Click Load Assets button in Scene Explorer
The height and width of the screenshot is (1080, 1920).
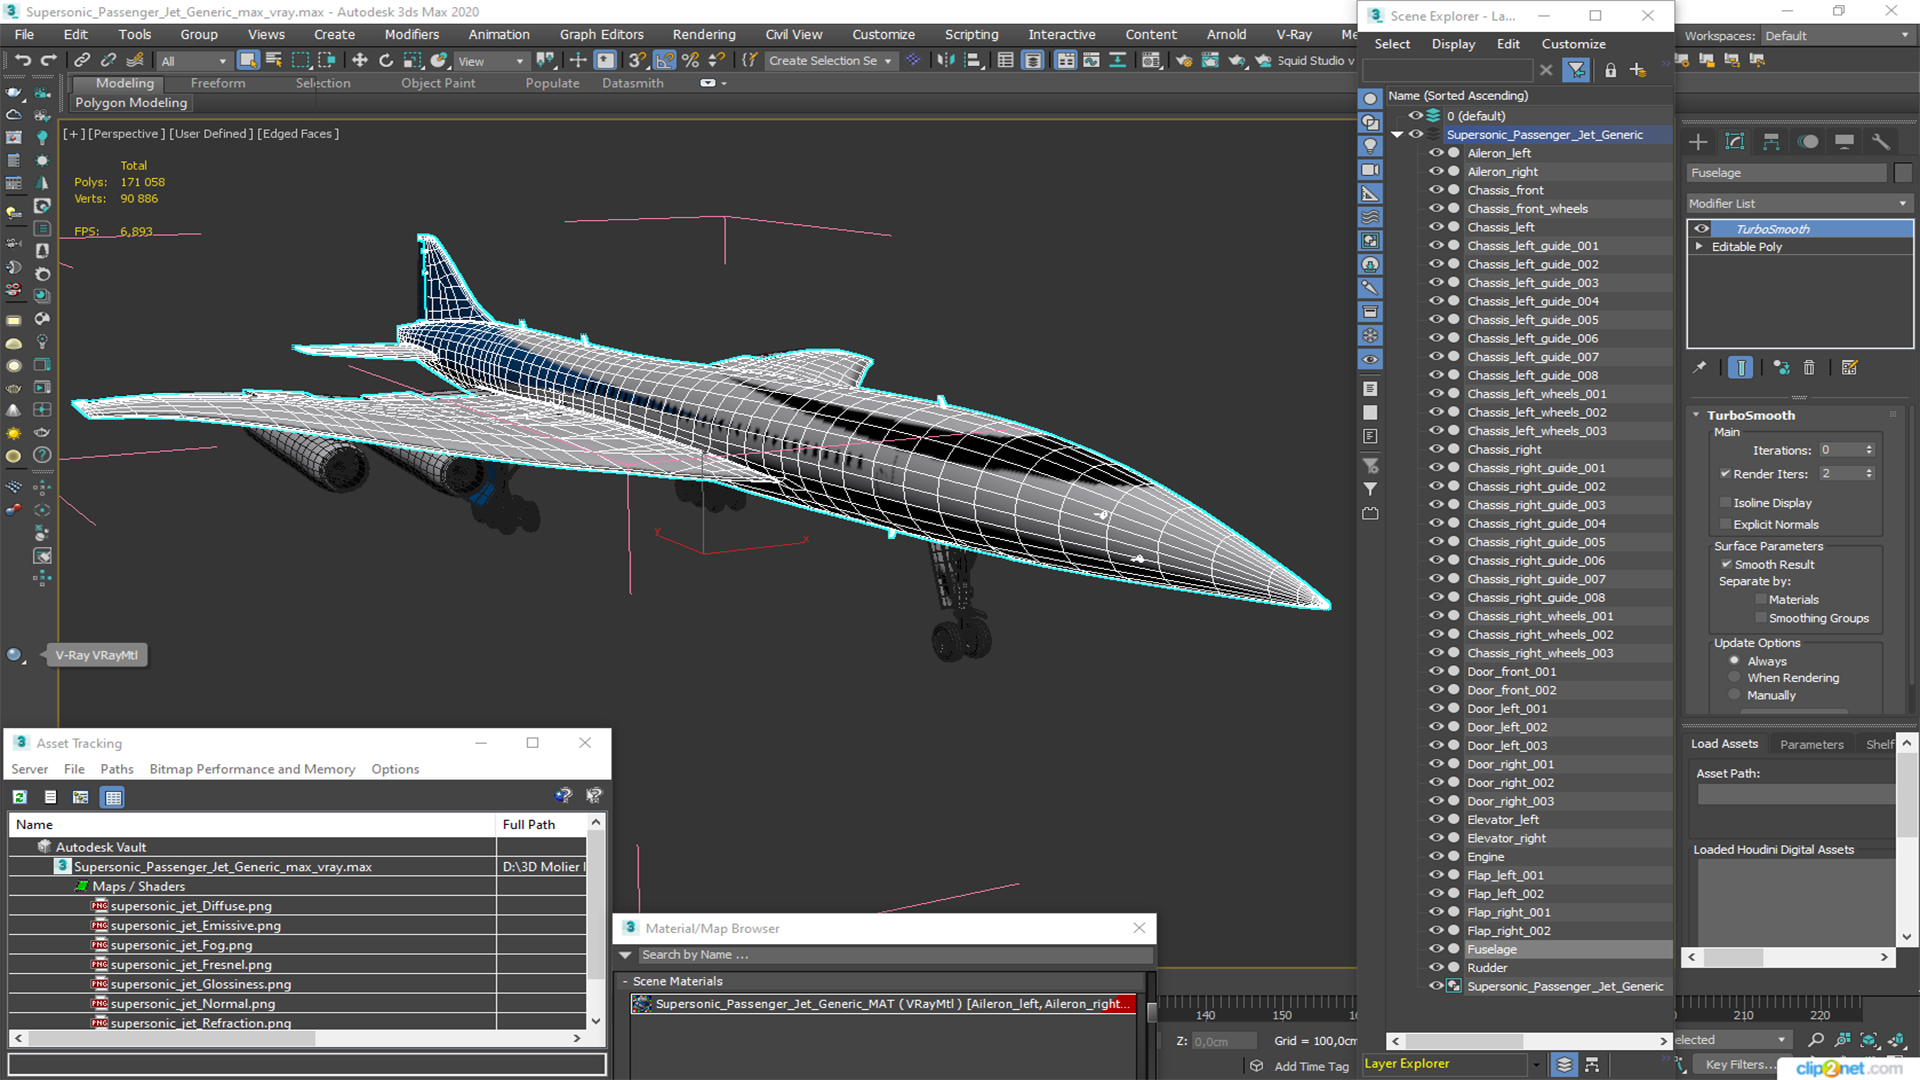click(x=1724, y=744)
